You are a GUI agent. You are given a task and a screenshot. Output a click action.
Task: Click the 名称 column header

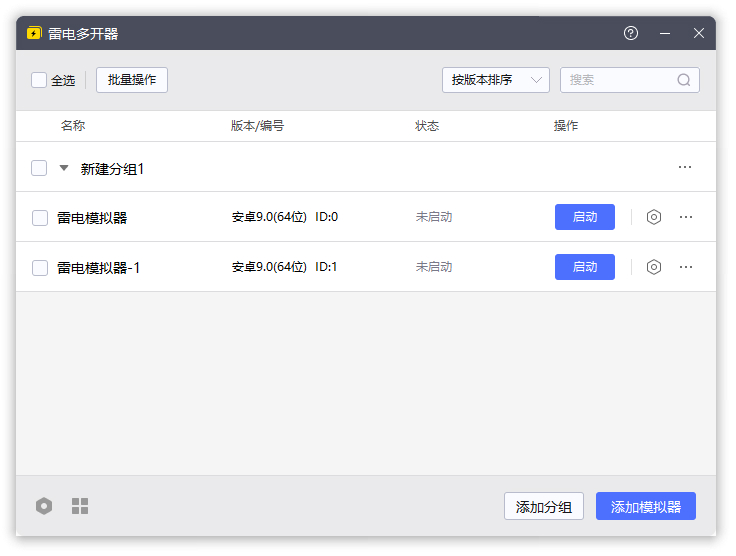click(x=73, y=126)
